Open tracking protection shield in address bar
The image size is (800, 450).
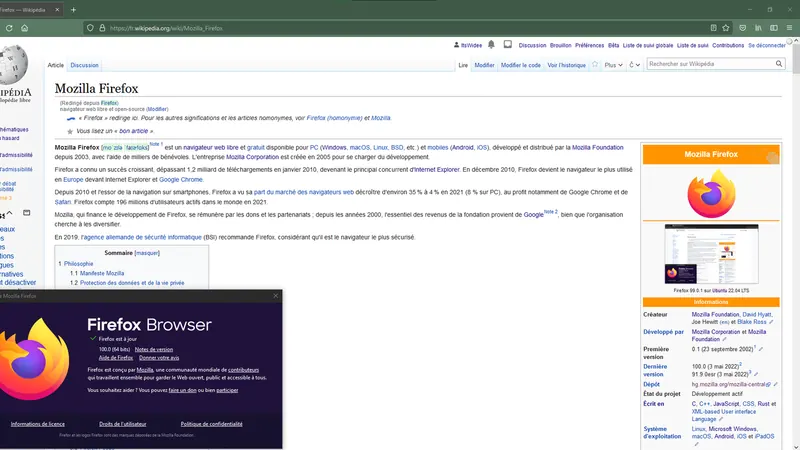coord(90,28)
